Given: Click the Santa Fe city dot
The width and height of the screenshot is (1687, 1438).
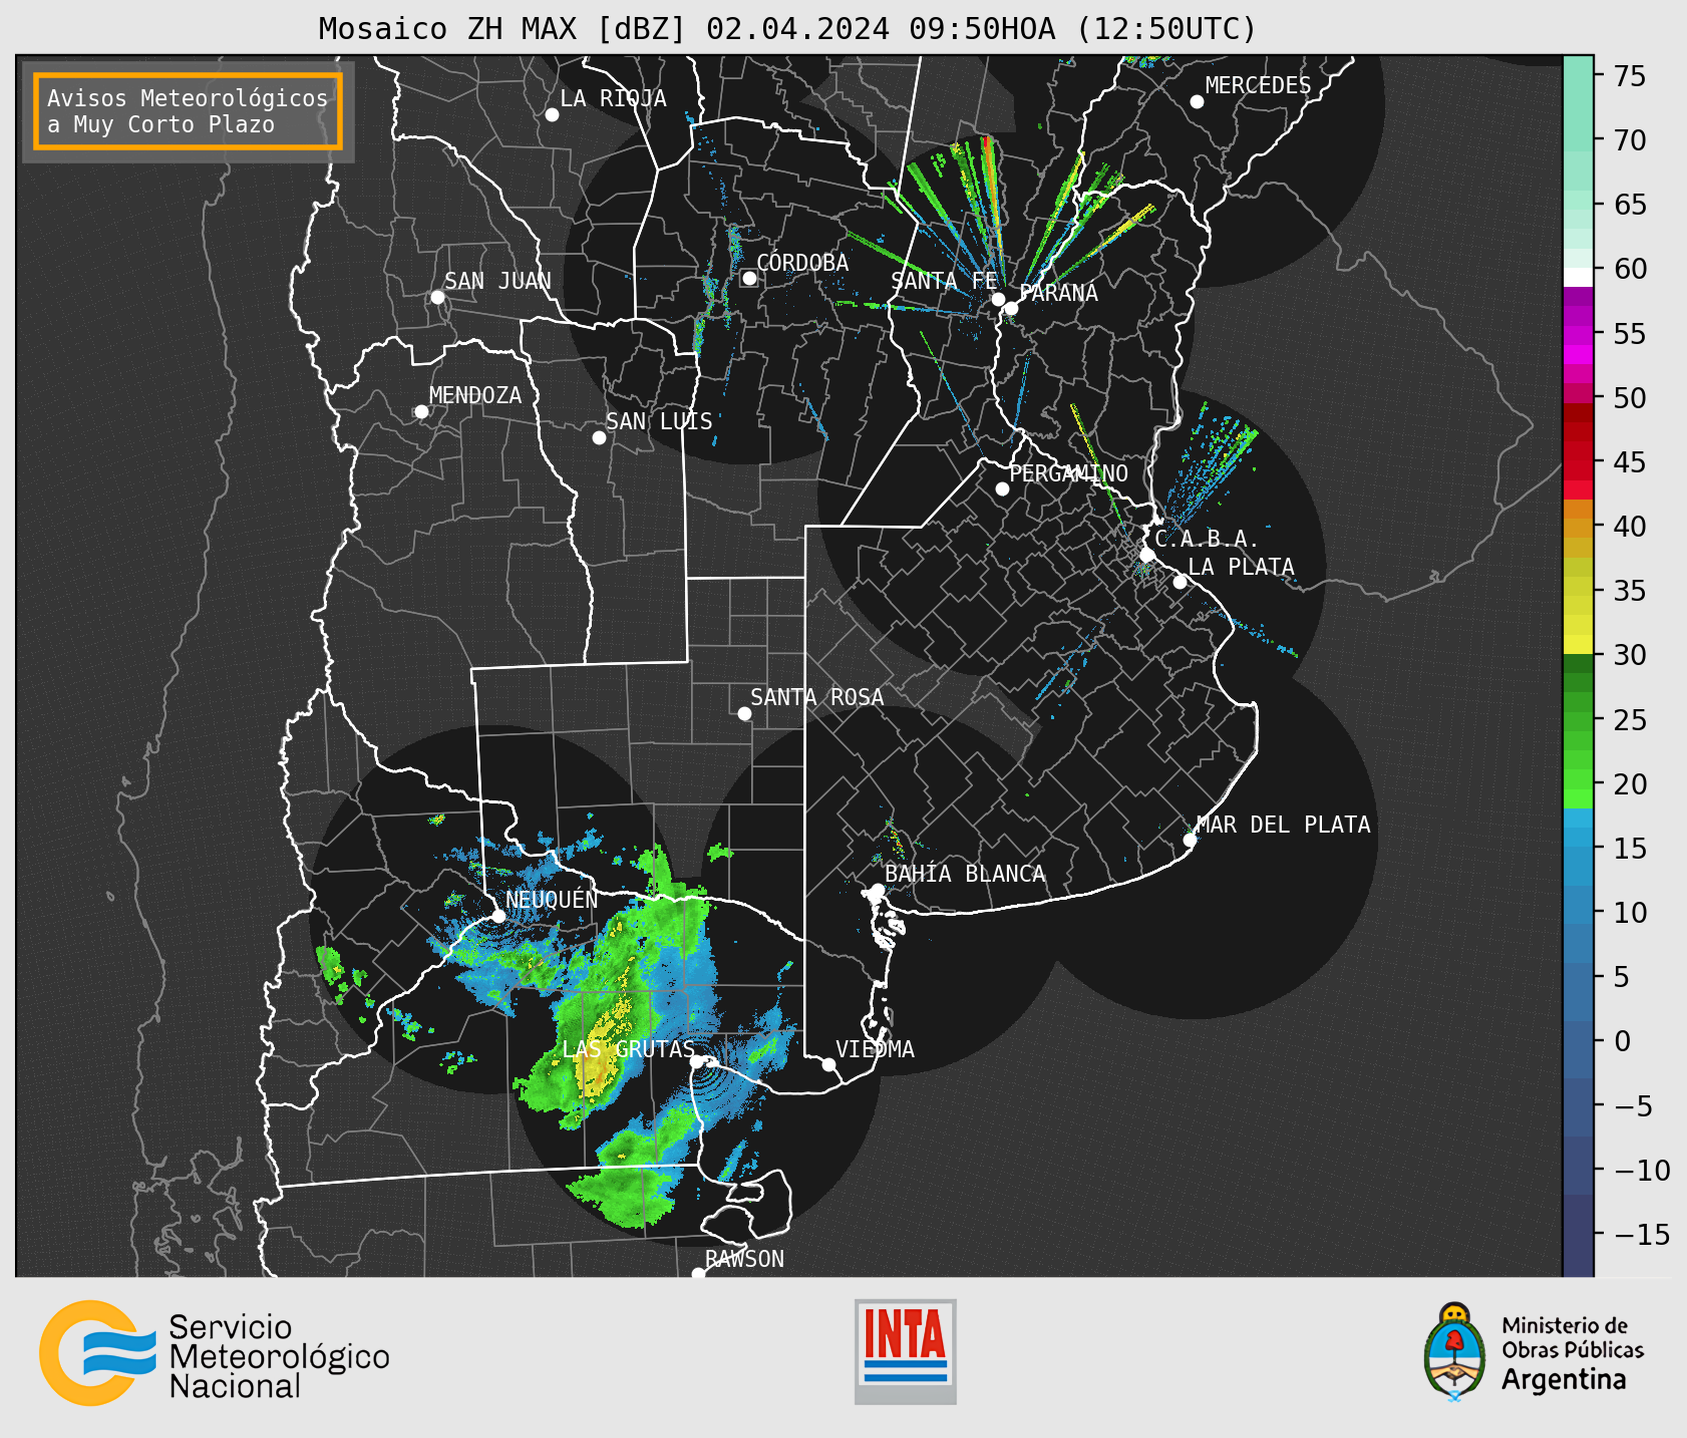Looking at the screenshot, I should click(x=998, y=299).
